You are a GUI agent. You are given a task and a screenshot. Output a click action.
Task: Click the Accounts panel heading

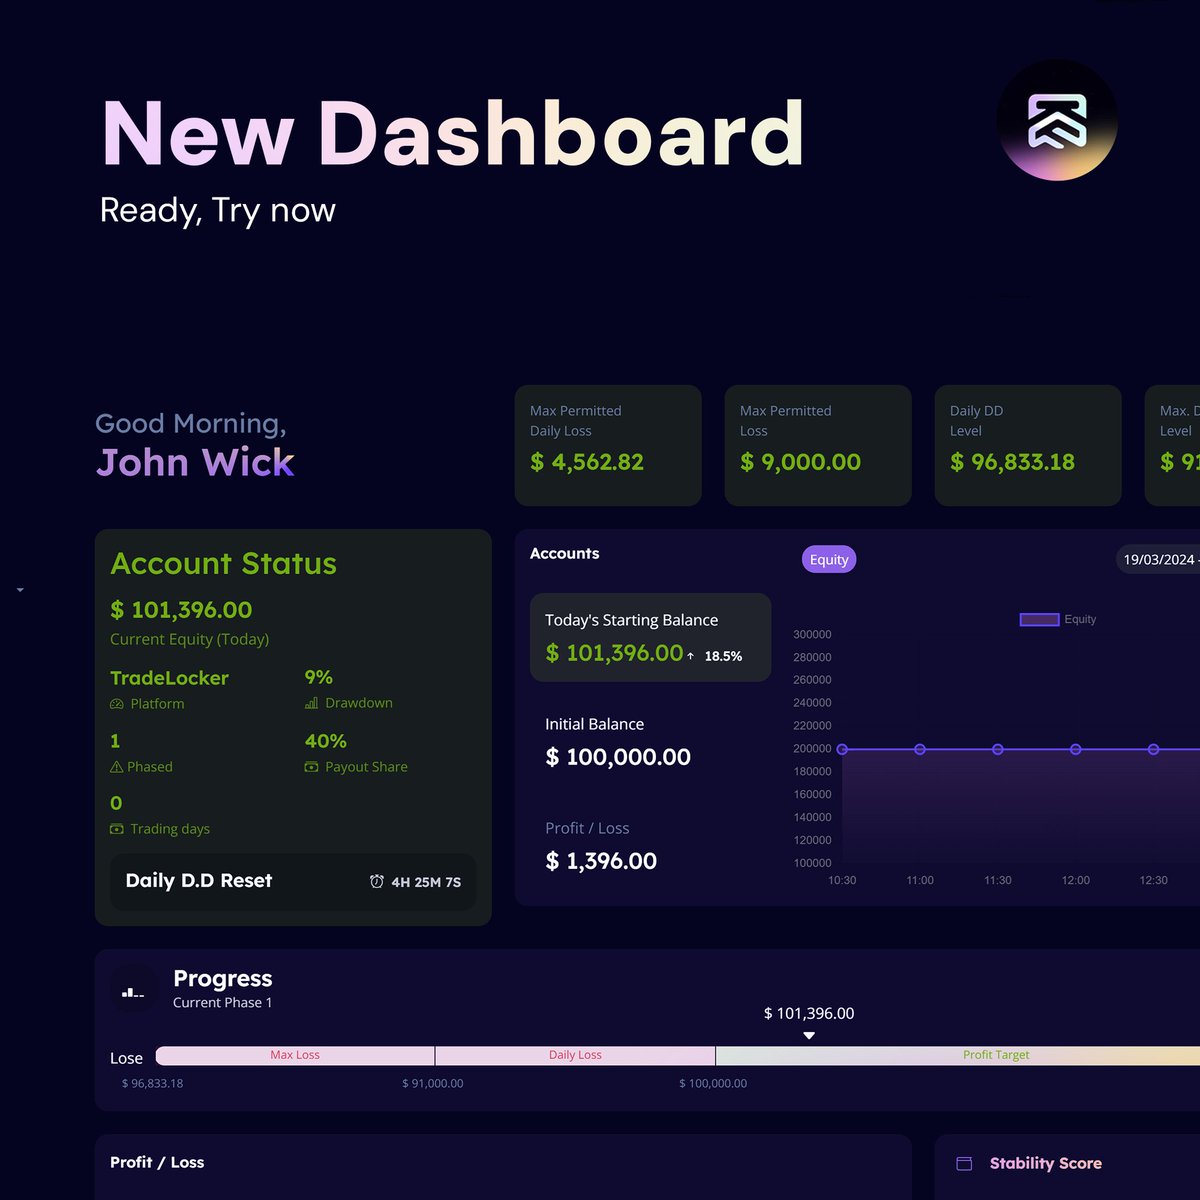click(x=564, y=553)
